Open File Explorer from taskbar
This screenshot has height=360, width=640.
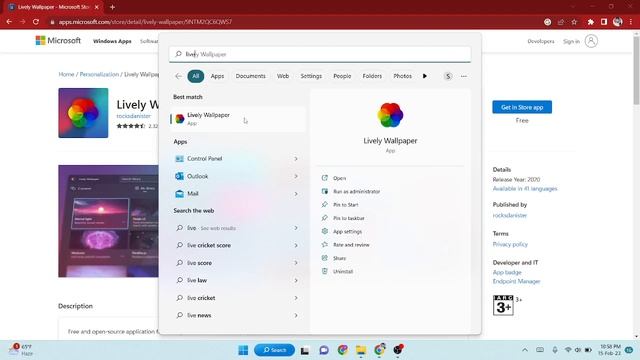tap(361, 350)
